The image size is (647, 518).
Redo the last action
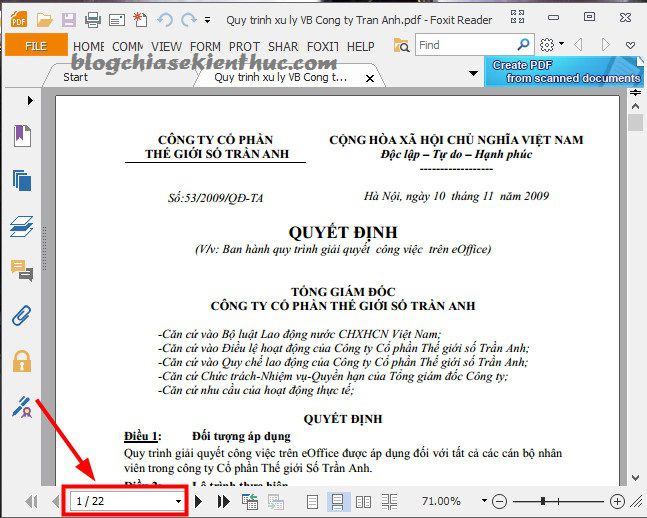(189, 19)
